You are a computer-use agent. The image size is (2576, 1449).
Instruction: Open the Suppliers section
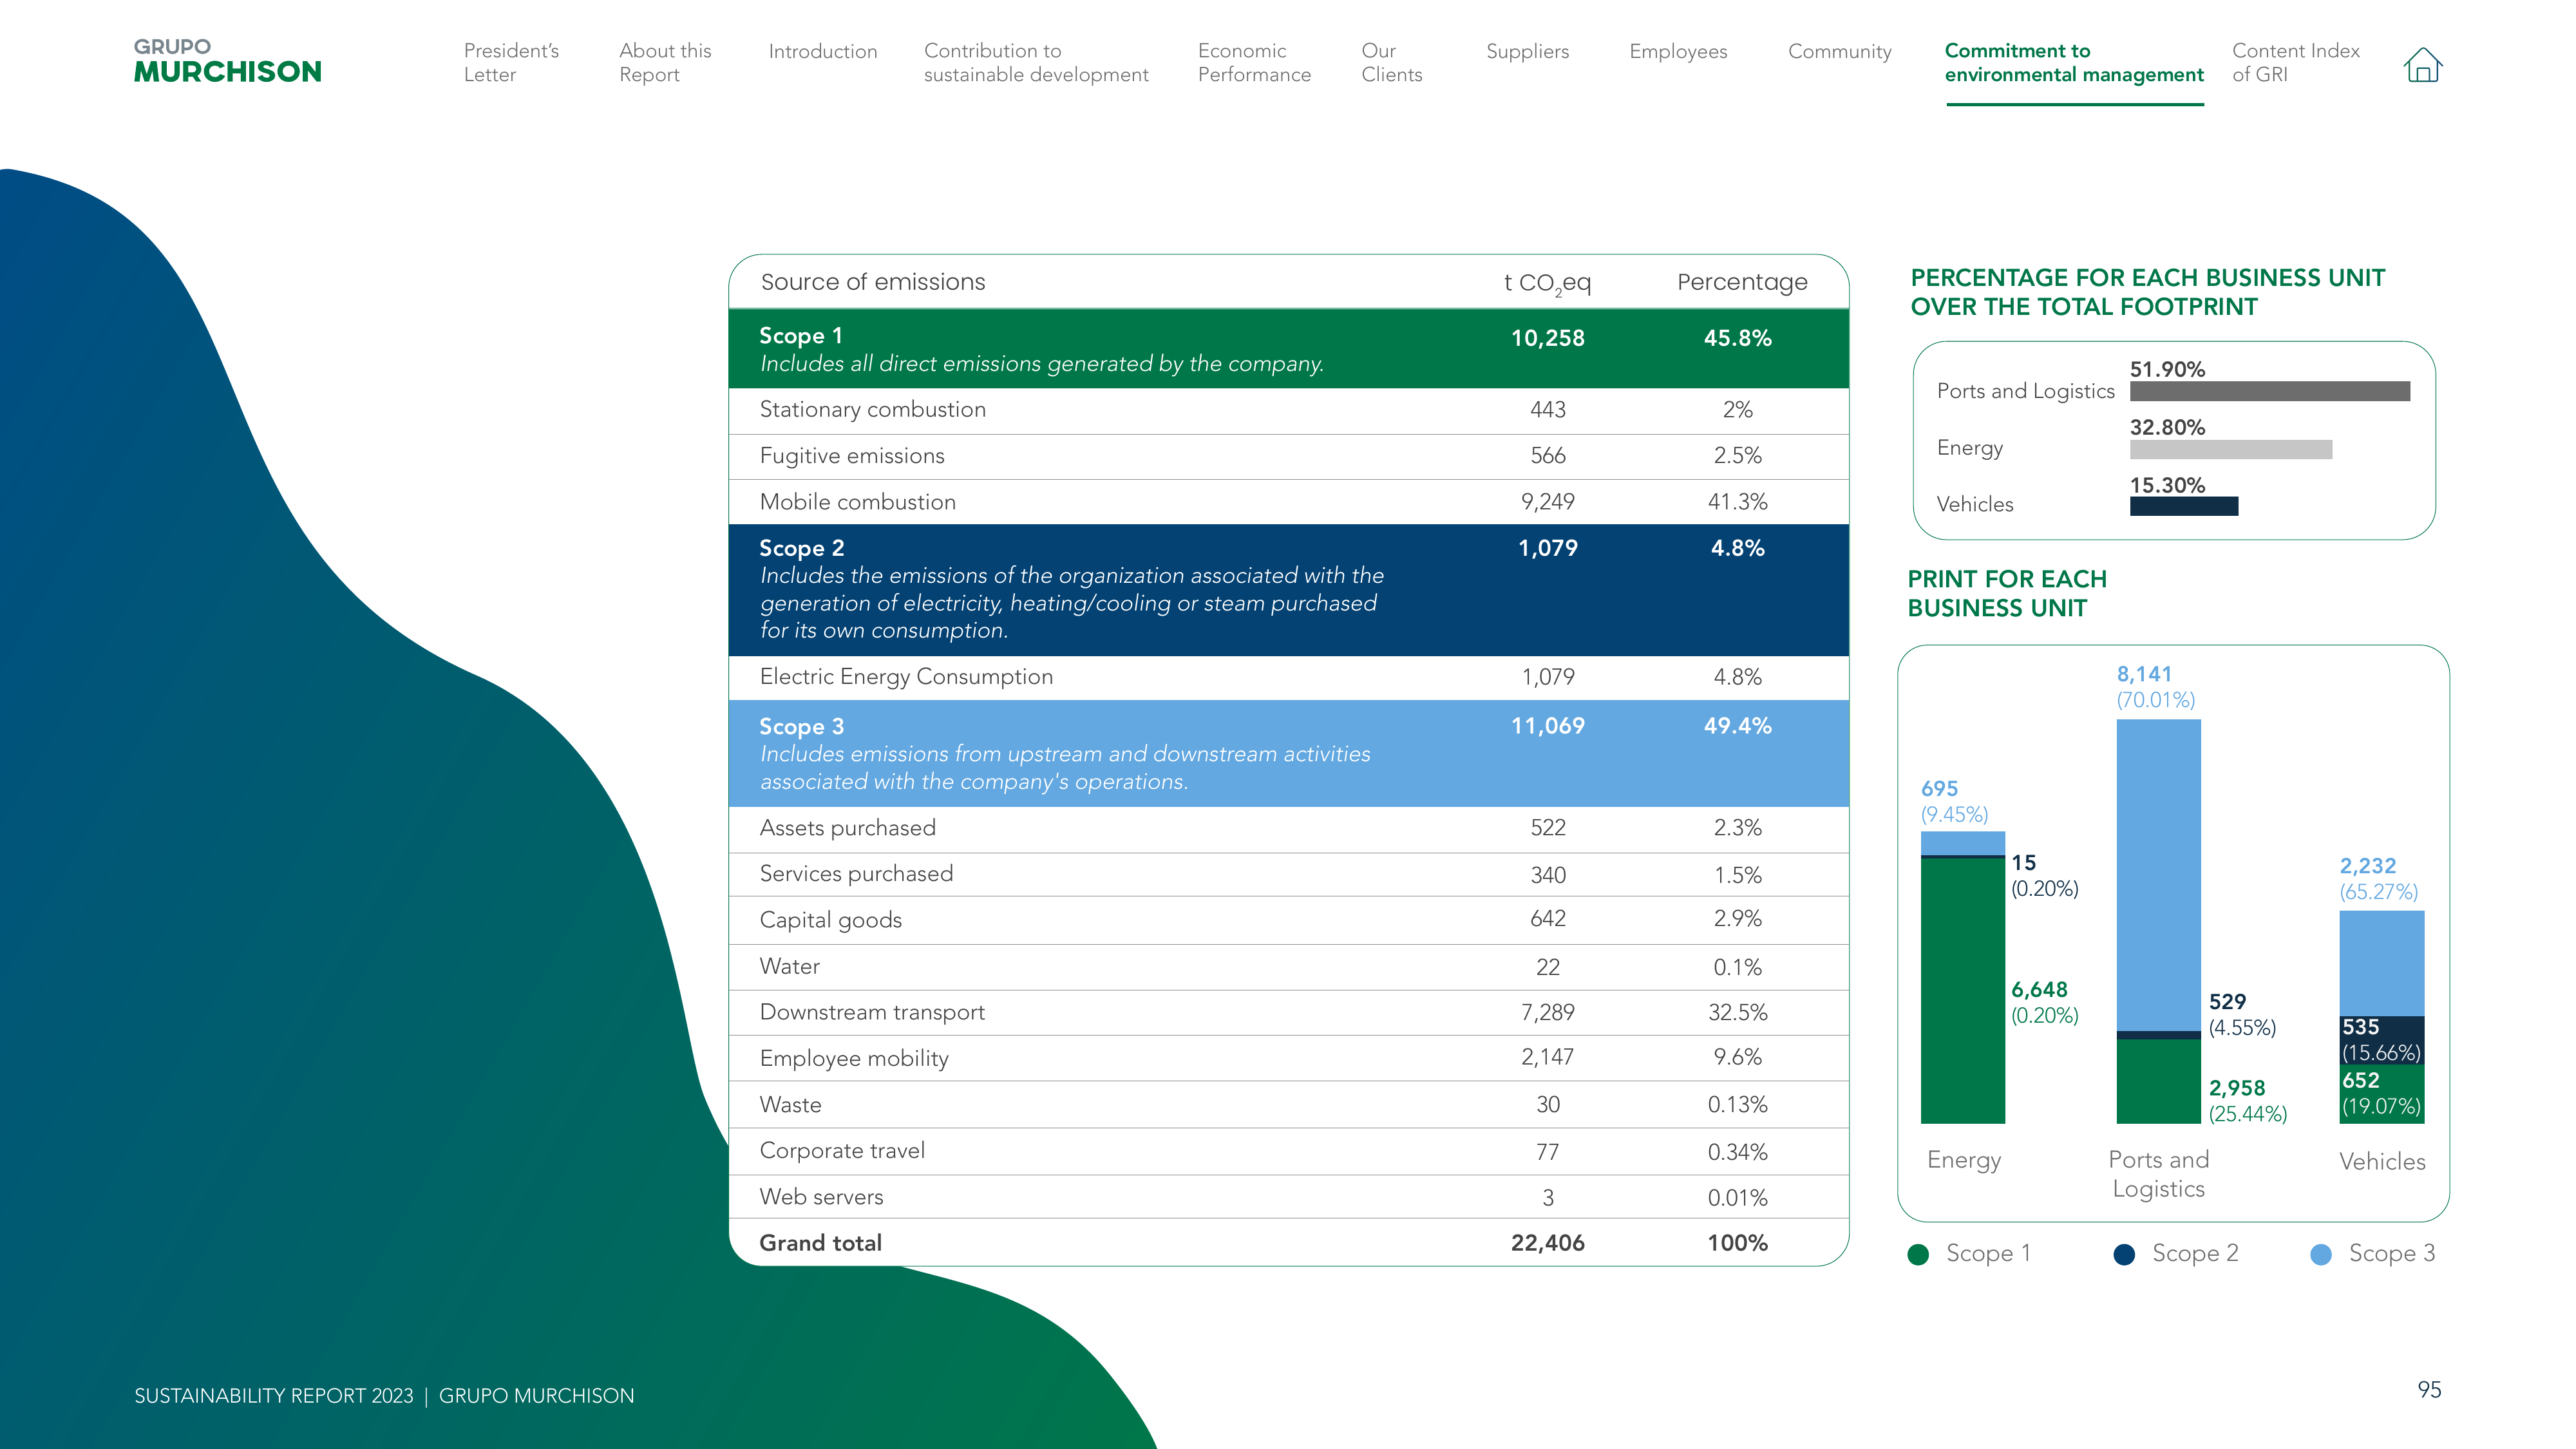[x=1527, y=51]
